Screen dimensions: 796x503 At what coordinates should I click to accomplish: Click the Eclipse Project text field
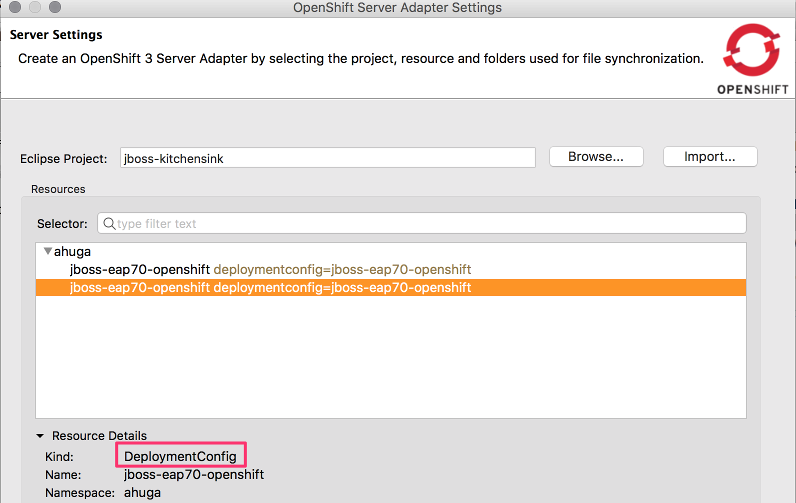point(327,158)
